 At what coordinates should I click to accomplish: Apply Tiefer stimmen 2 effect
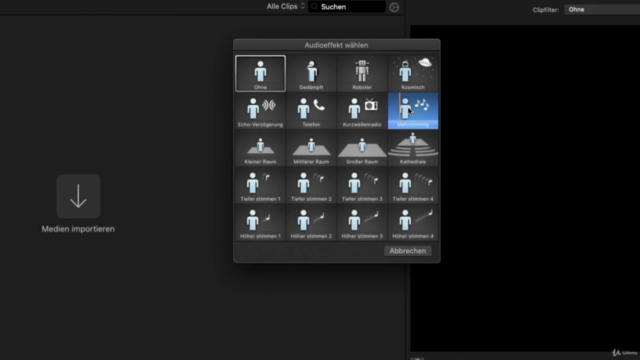coord(311,185)
